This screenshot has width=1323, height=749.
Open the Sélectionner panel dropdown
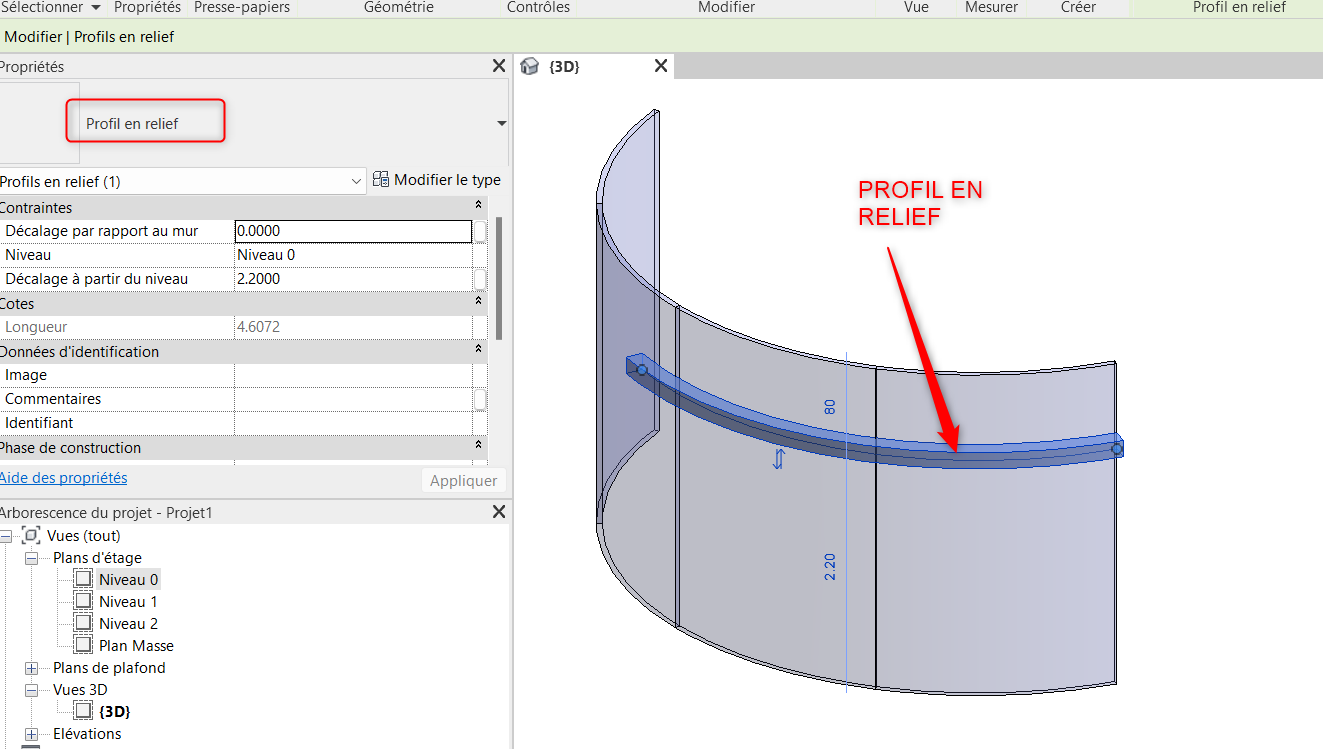pos(96,7)
